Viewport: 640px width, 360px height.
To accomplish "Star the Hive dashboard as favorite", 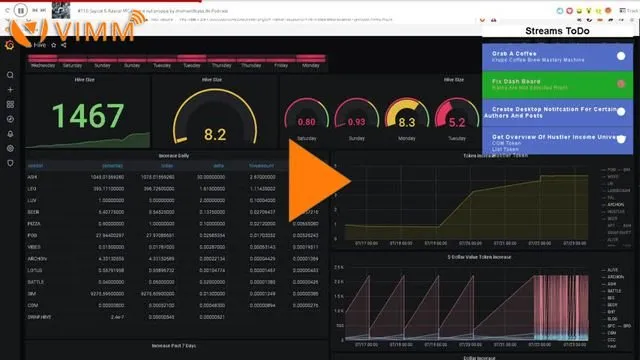I will coord(53,45).
